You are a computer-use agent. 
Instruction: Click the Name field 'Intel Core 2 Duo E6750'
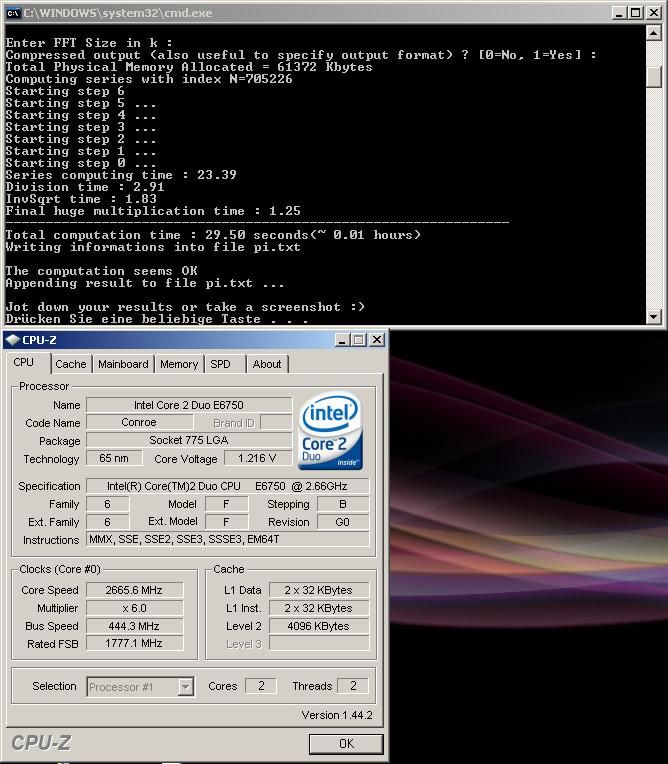[x=189, y=405]
